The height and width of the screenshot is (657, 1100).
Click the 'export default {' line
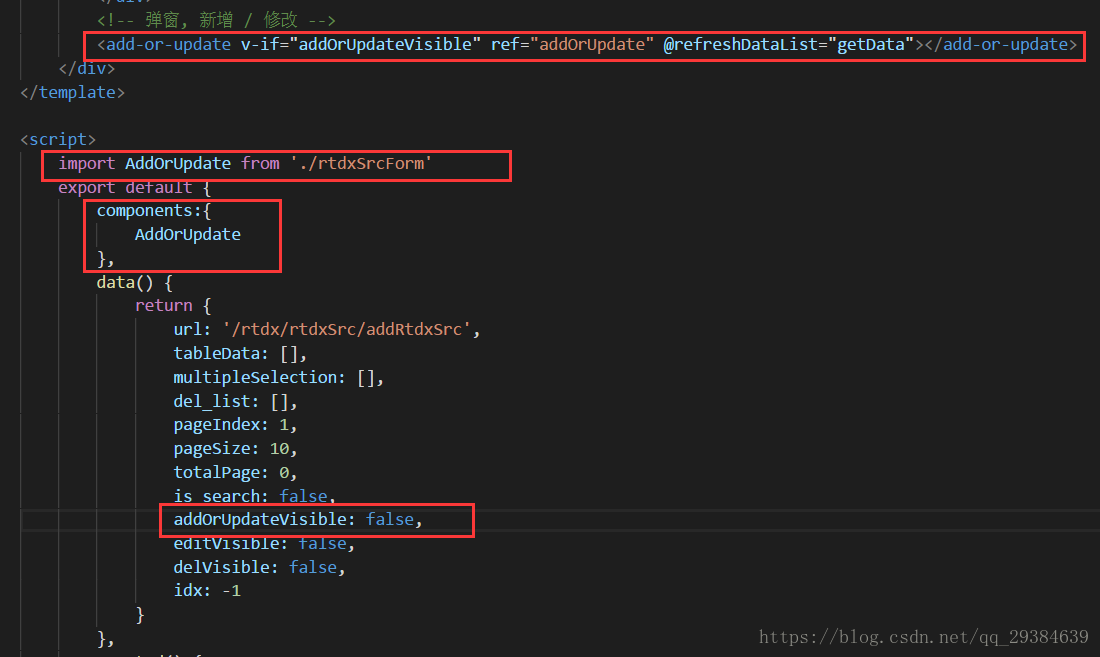click(134, 187)
